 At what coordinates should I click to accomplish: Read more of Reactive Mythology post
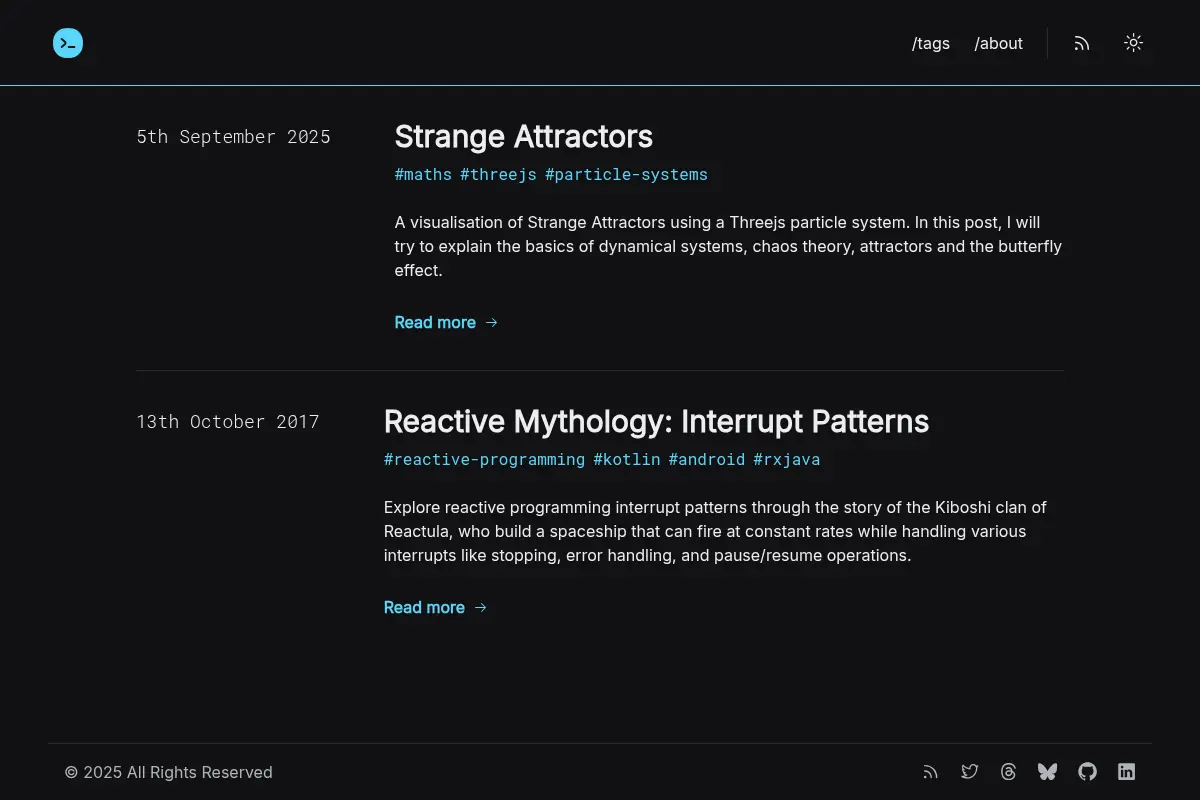tap(435, 607)
